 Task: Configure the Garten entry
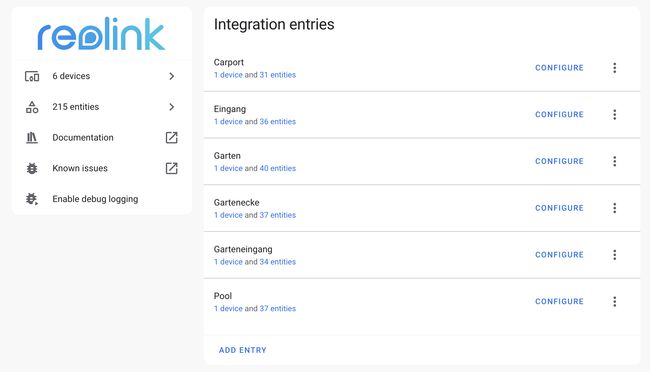(559, 161)
